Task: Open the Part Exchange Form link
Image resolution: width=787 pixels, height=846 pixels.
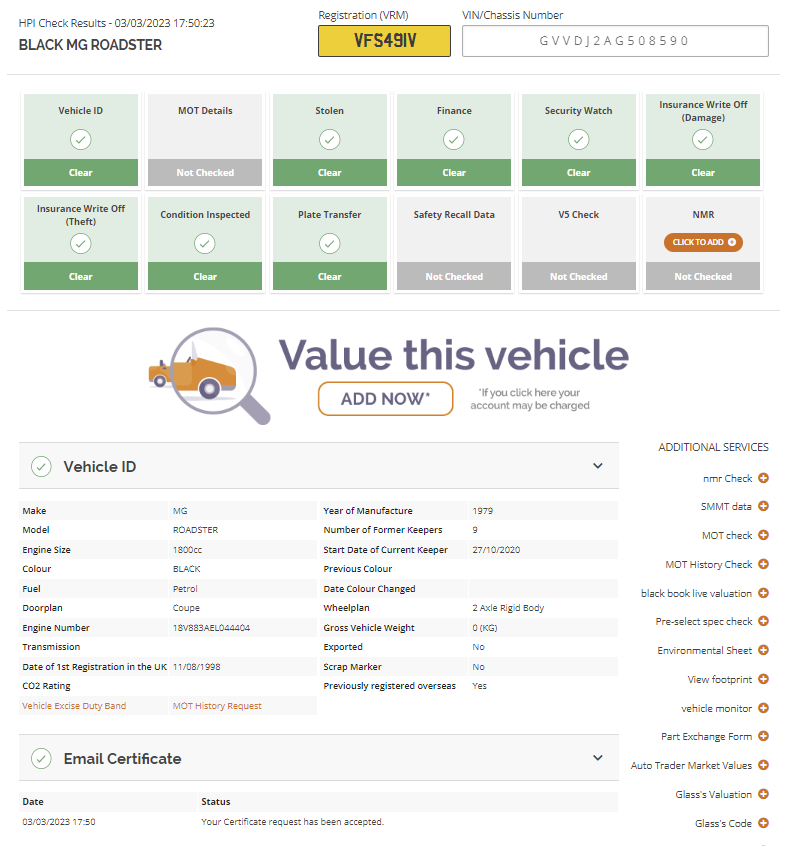Action: point(707,736)
